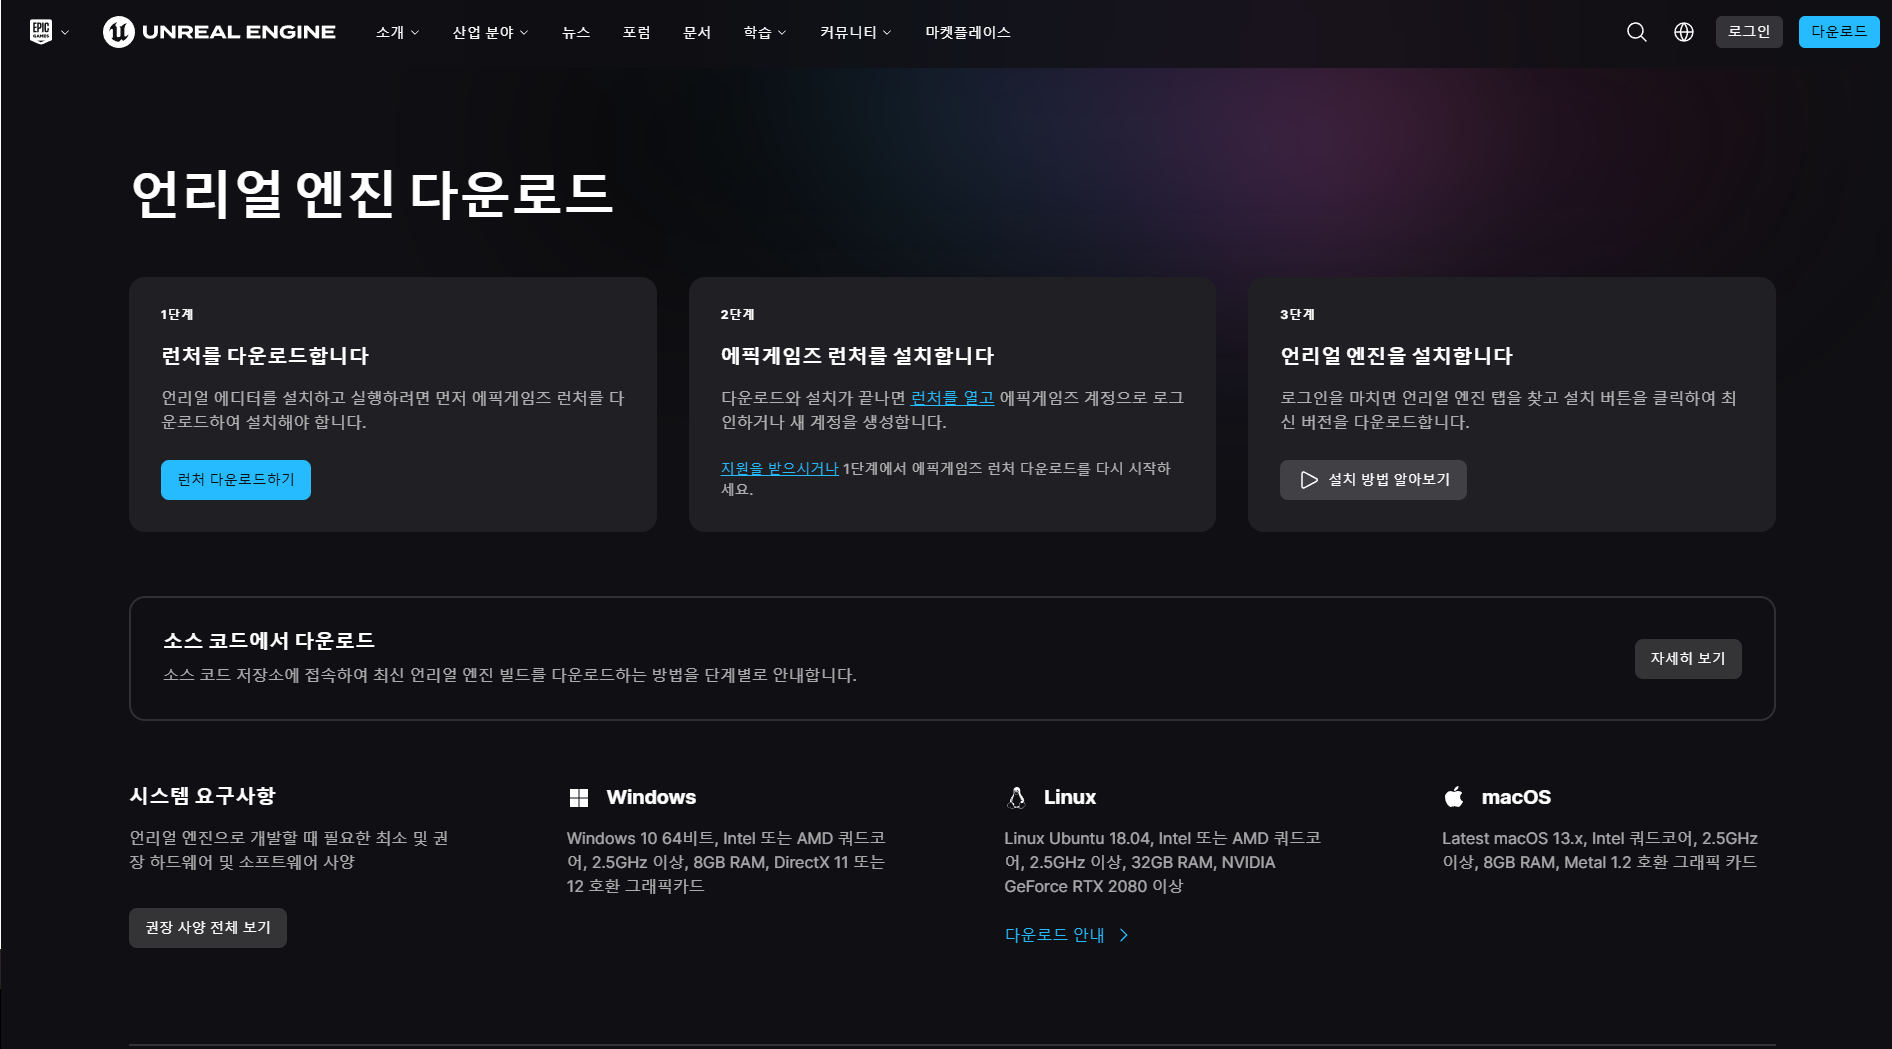1892x1049 pixels.
Task: Click the play icon in 설치 방법 button
Action: pyautogui.click(x=1309, y=480)
